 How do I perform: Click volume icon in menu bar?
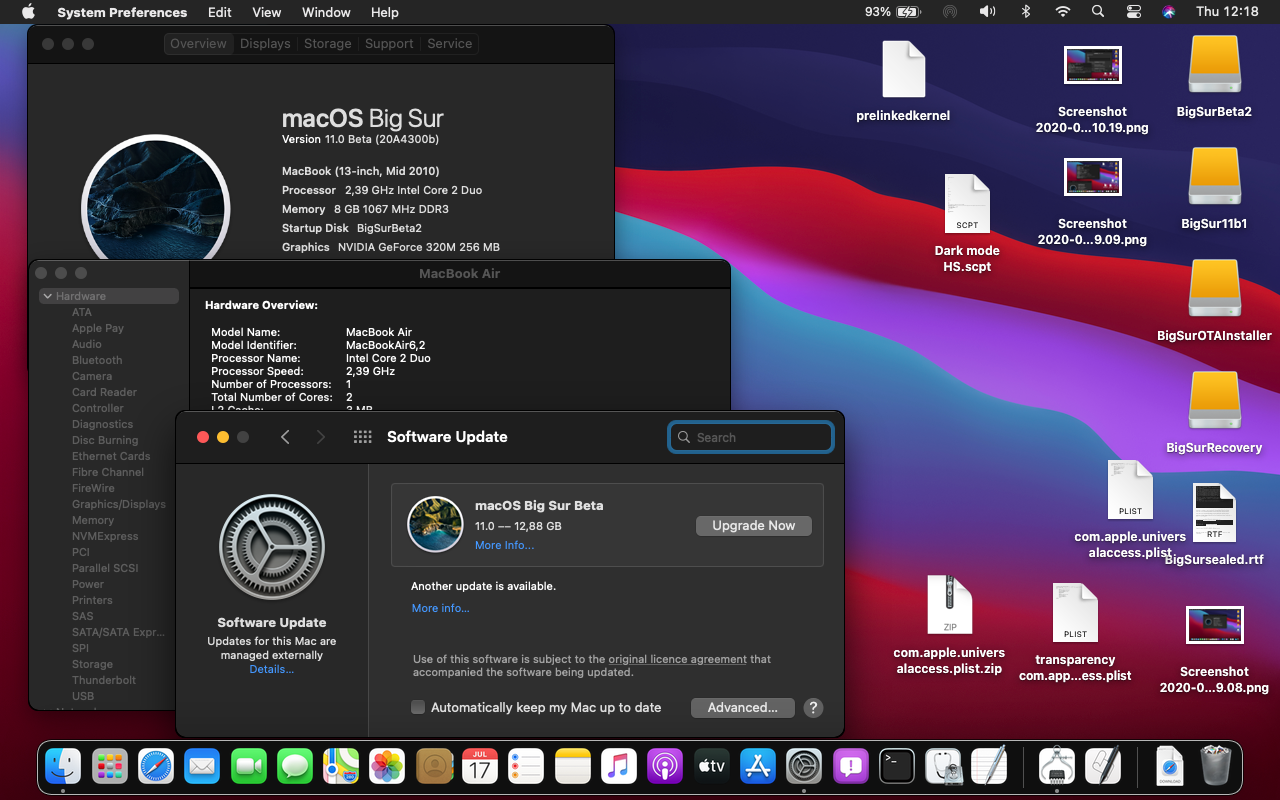[987, 12]
